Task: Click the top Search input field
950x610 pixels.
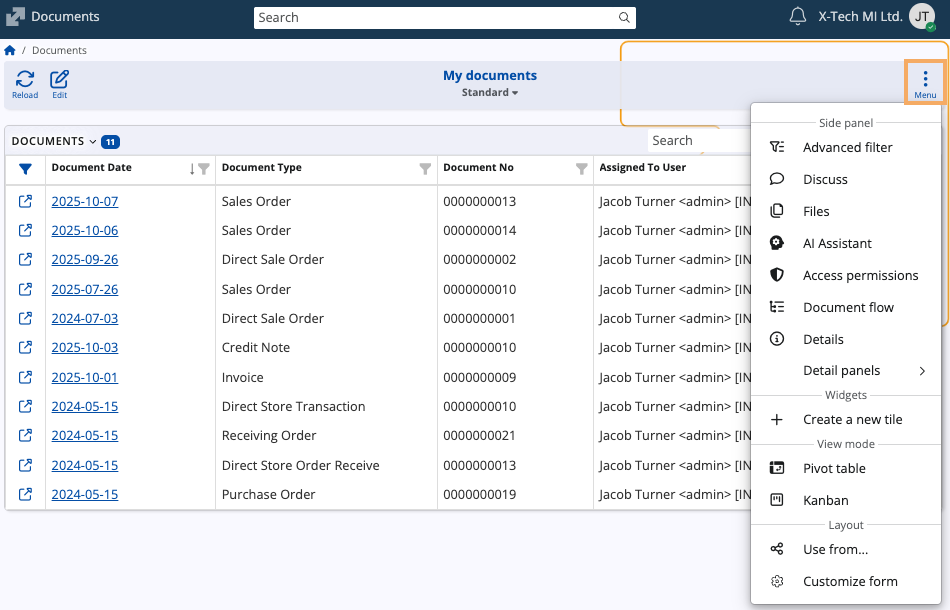Action: (435, 17)
